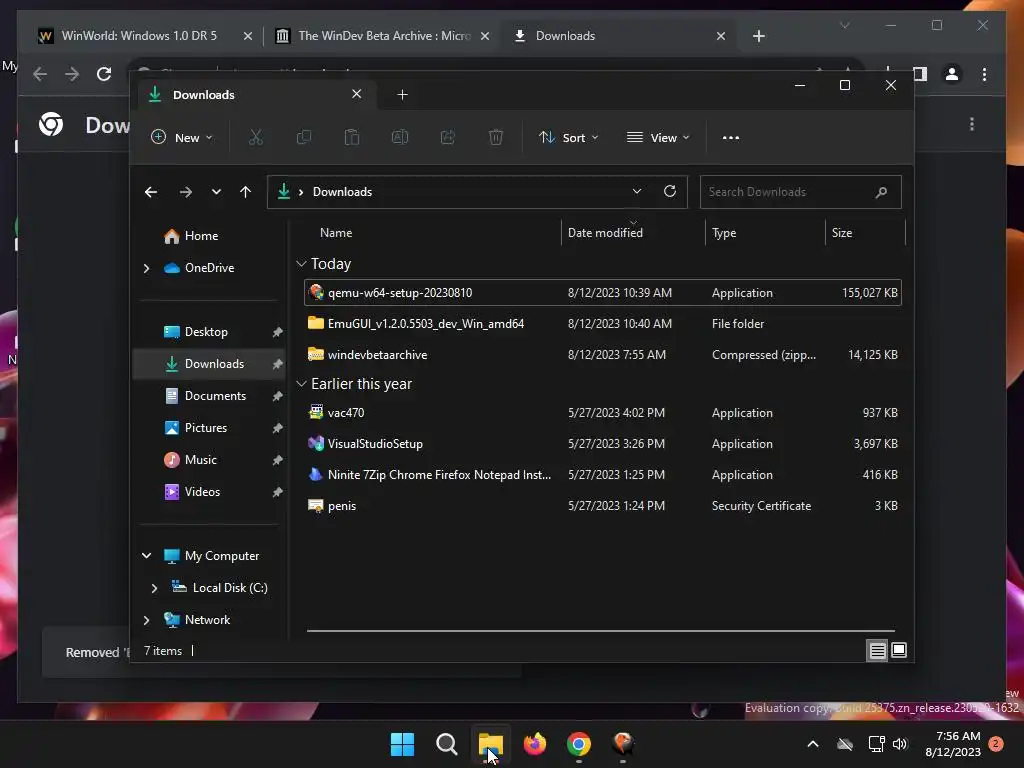Click the volume speaker icon in system tray
Viewport: 1024px width, 768px height.
pos(900,744)
